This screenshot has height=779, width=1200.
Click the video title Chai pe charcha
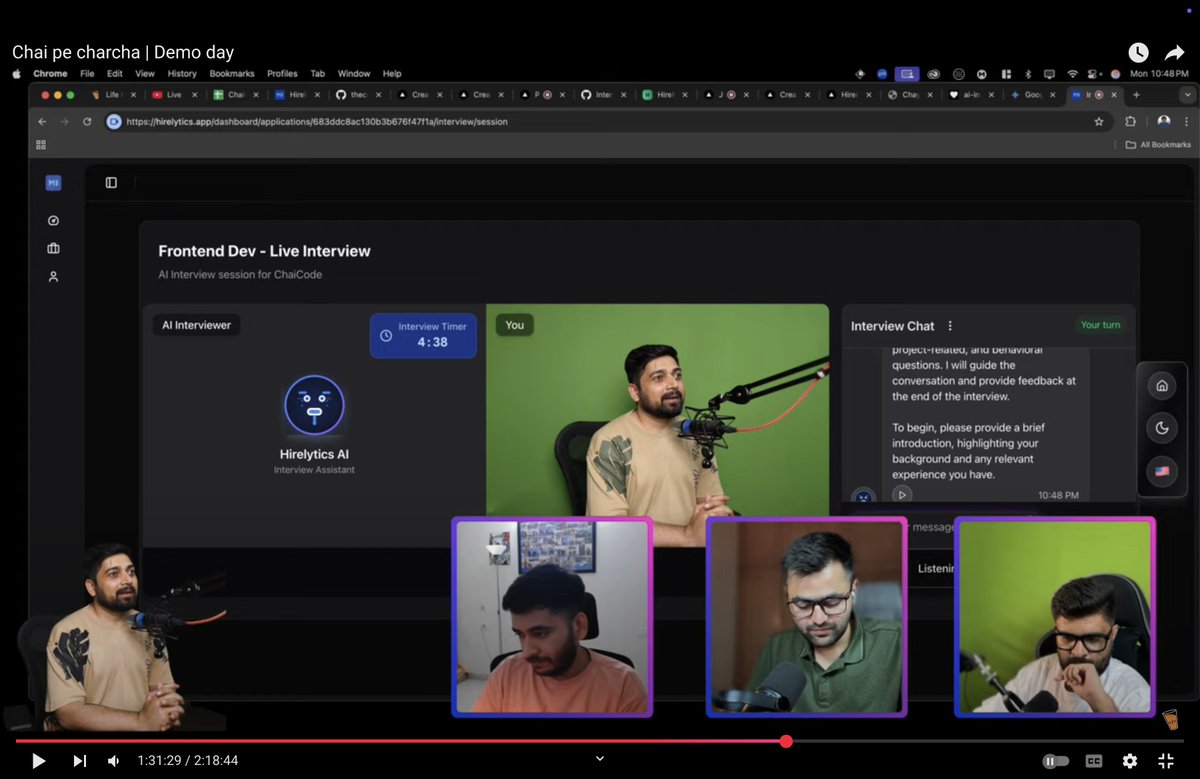click(123, 52)
